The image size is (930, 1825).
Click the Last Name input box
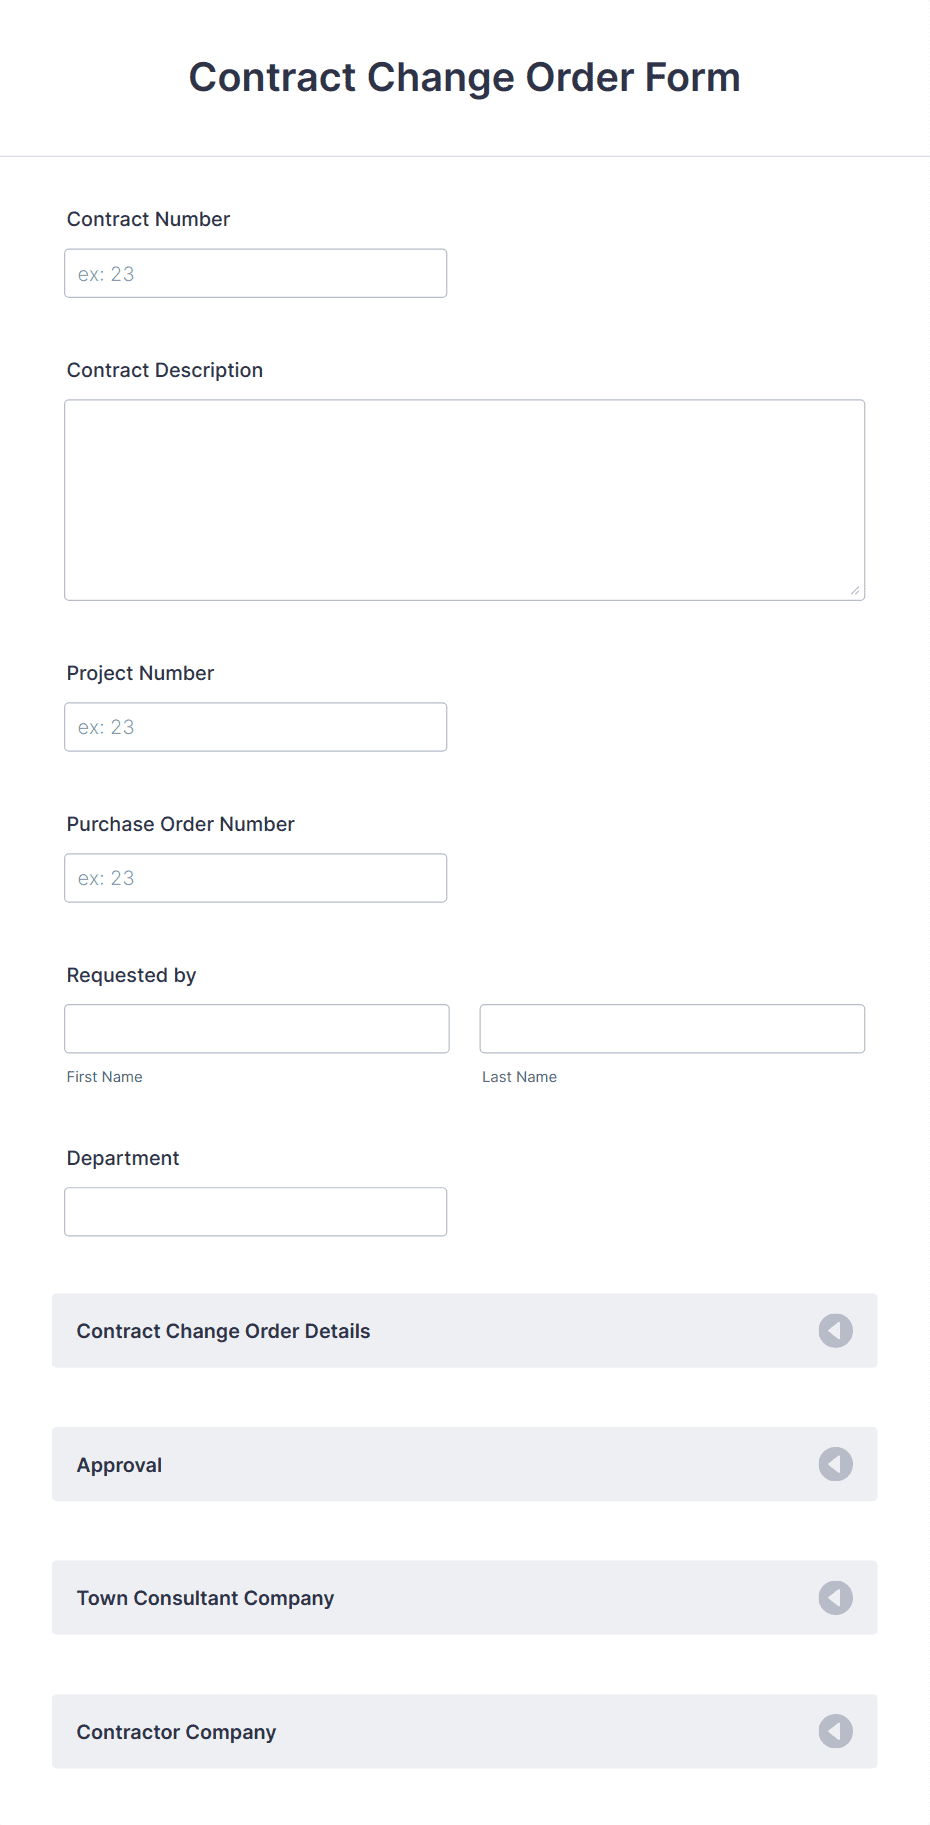[x=672, y=1029]
